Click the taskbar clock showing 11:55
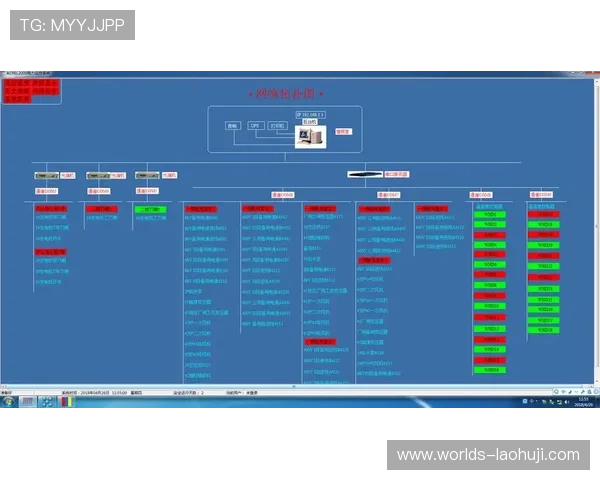This screenshot has height=480, width=600. [x=585, y=401]
